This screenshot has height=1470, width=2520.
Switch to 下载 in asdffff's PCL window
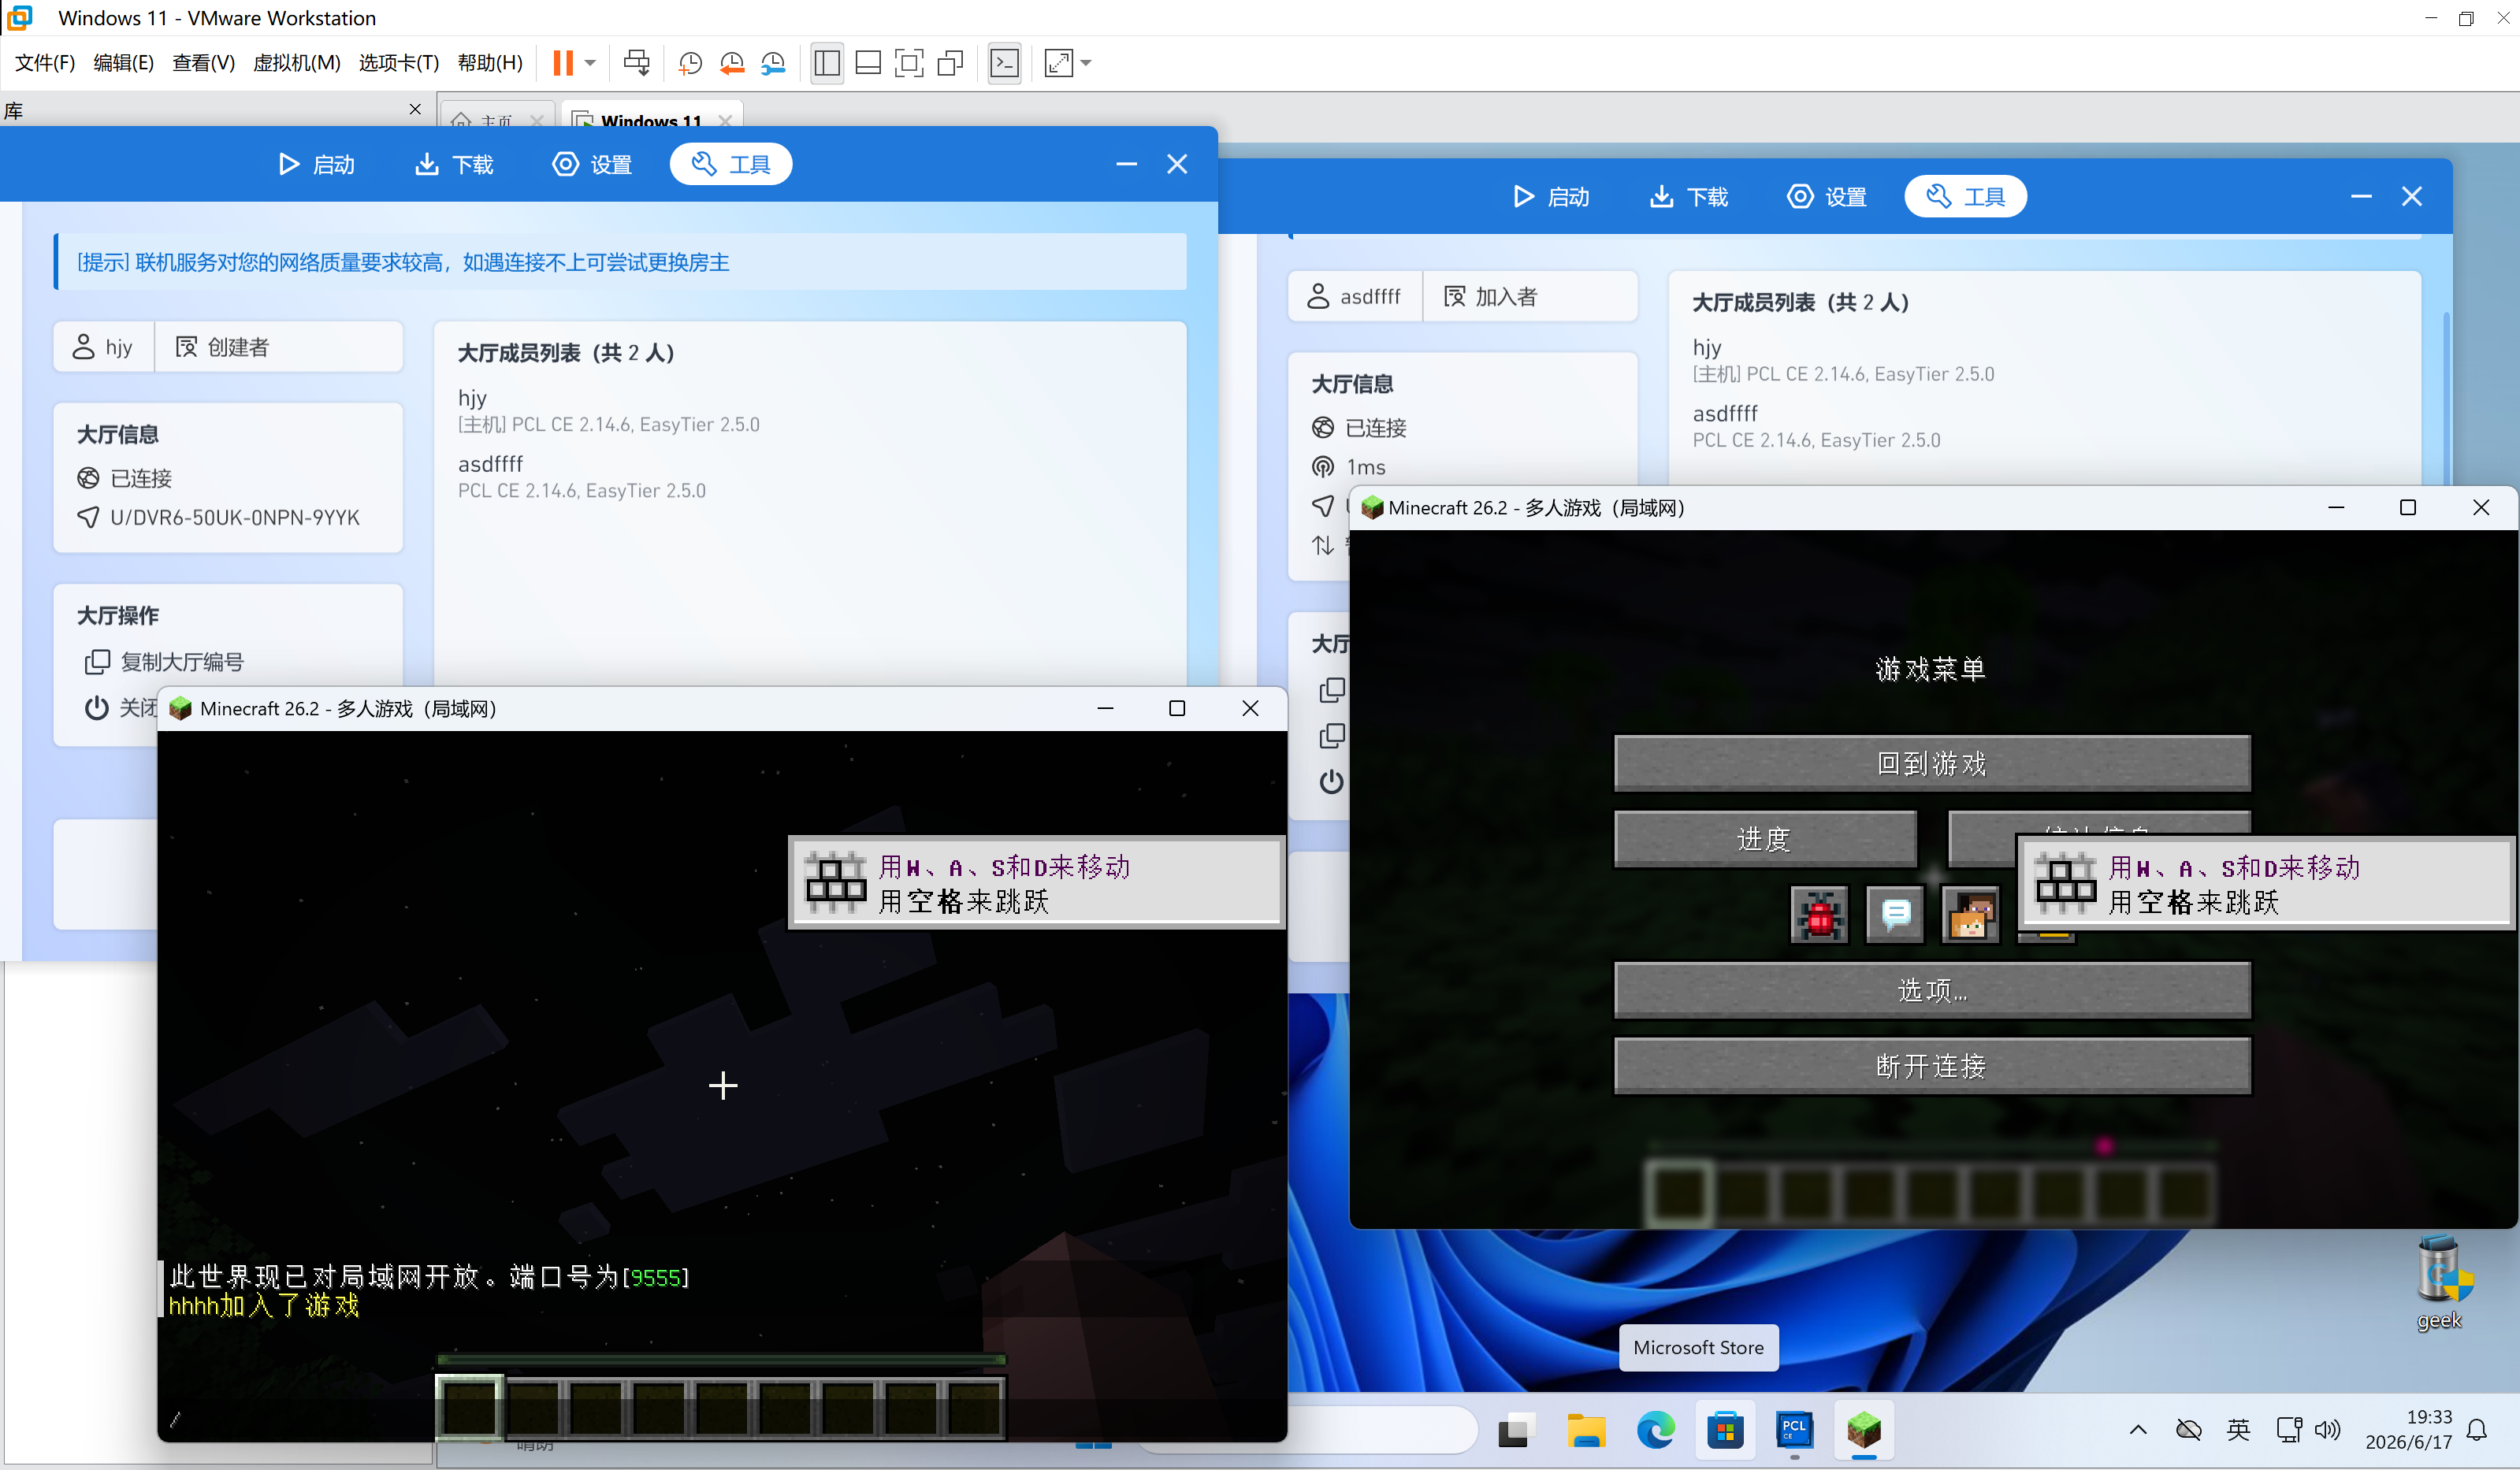(x=1689, y=197)
